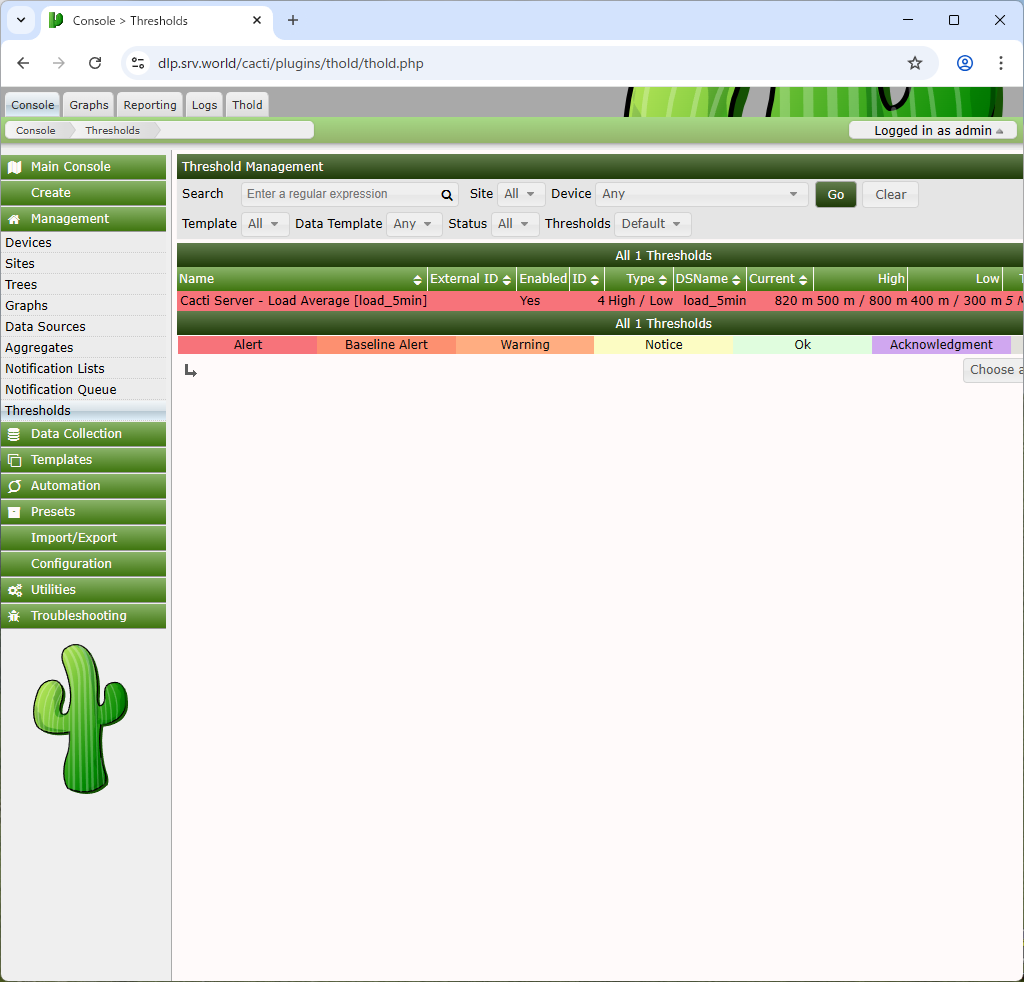Click the Data Collection database icon
Viewport: 1024px width, 982px height.
[x=14, y=434]
